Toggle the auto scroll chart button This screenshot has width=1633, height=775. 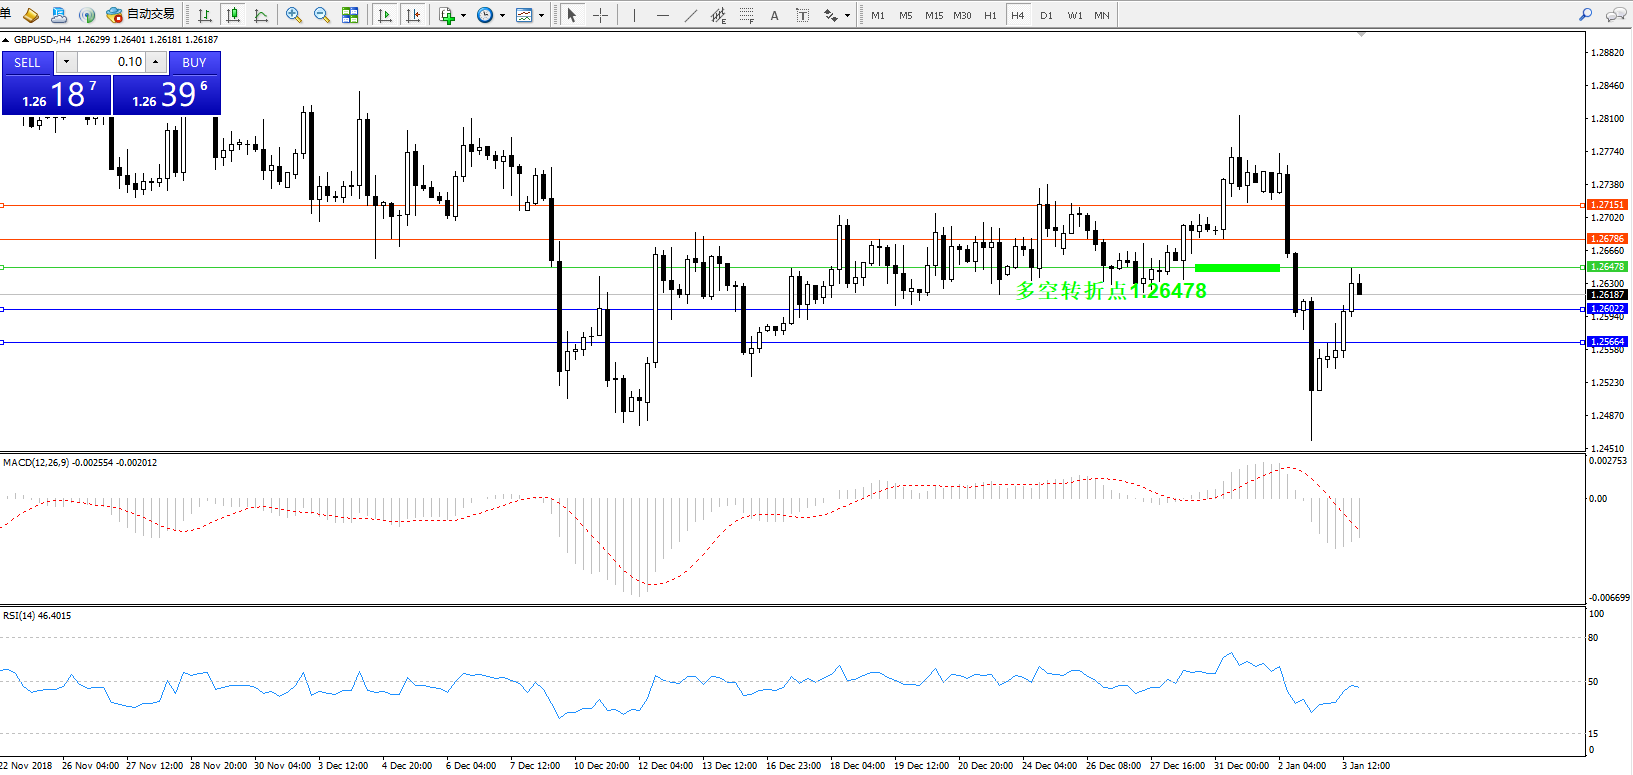(385, 15)
